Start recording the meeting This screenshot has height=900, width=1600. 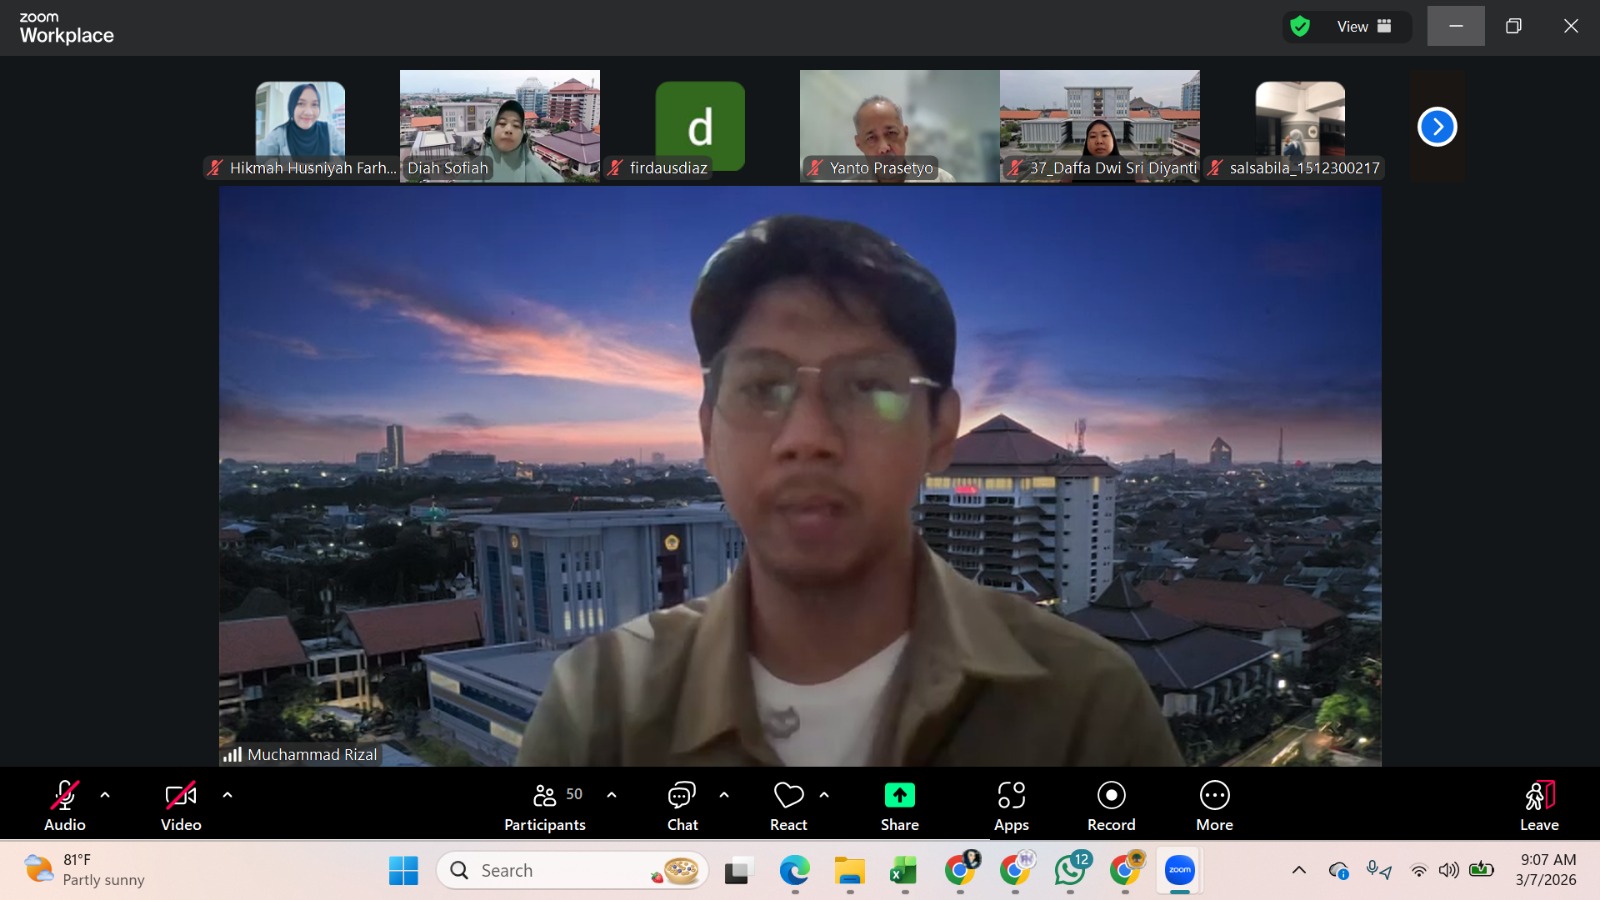click(1111, 804)
